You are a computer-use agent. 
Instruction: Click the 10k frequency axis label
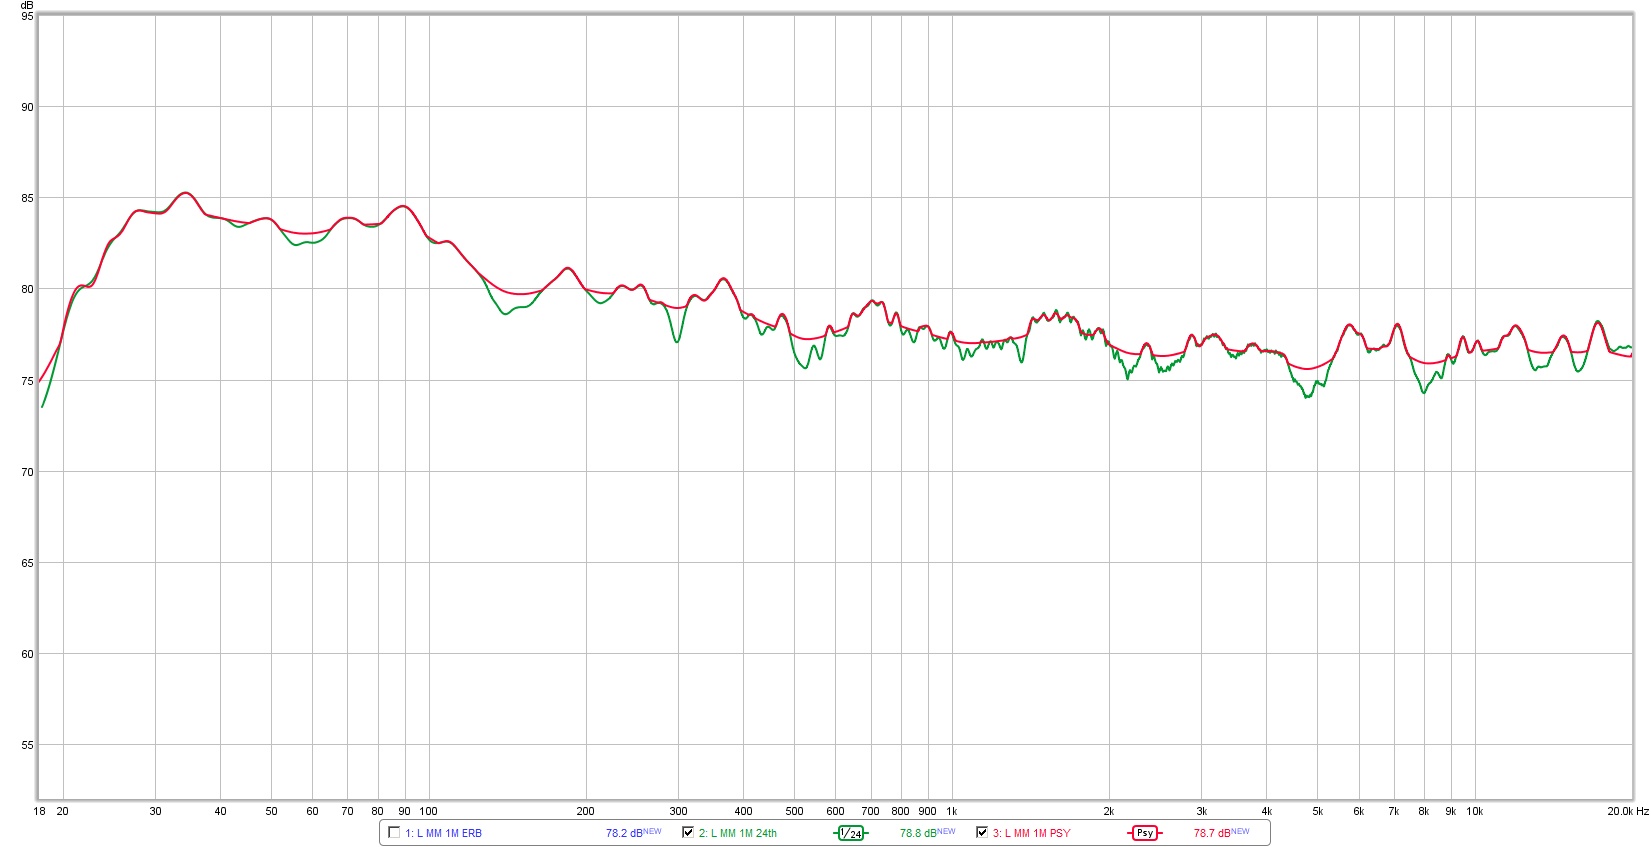1475,811
